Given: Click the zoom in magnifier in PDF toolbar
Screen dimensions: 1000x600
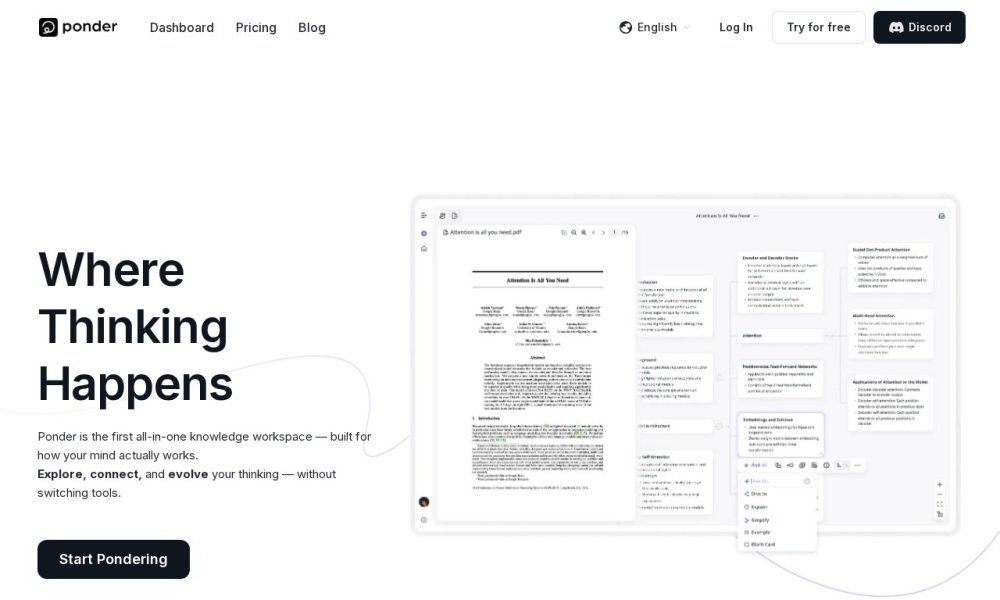Looking at the screenshot, I should coord(583,232).
